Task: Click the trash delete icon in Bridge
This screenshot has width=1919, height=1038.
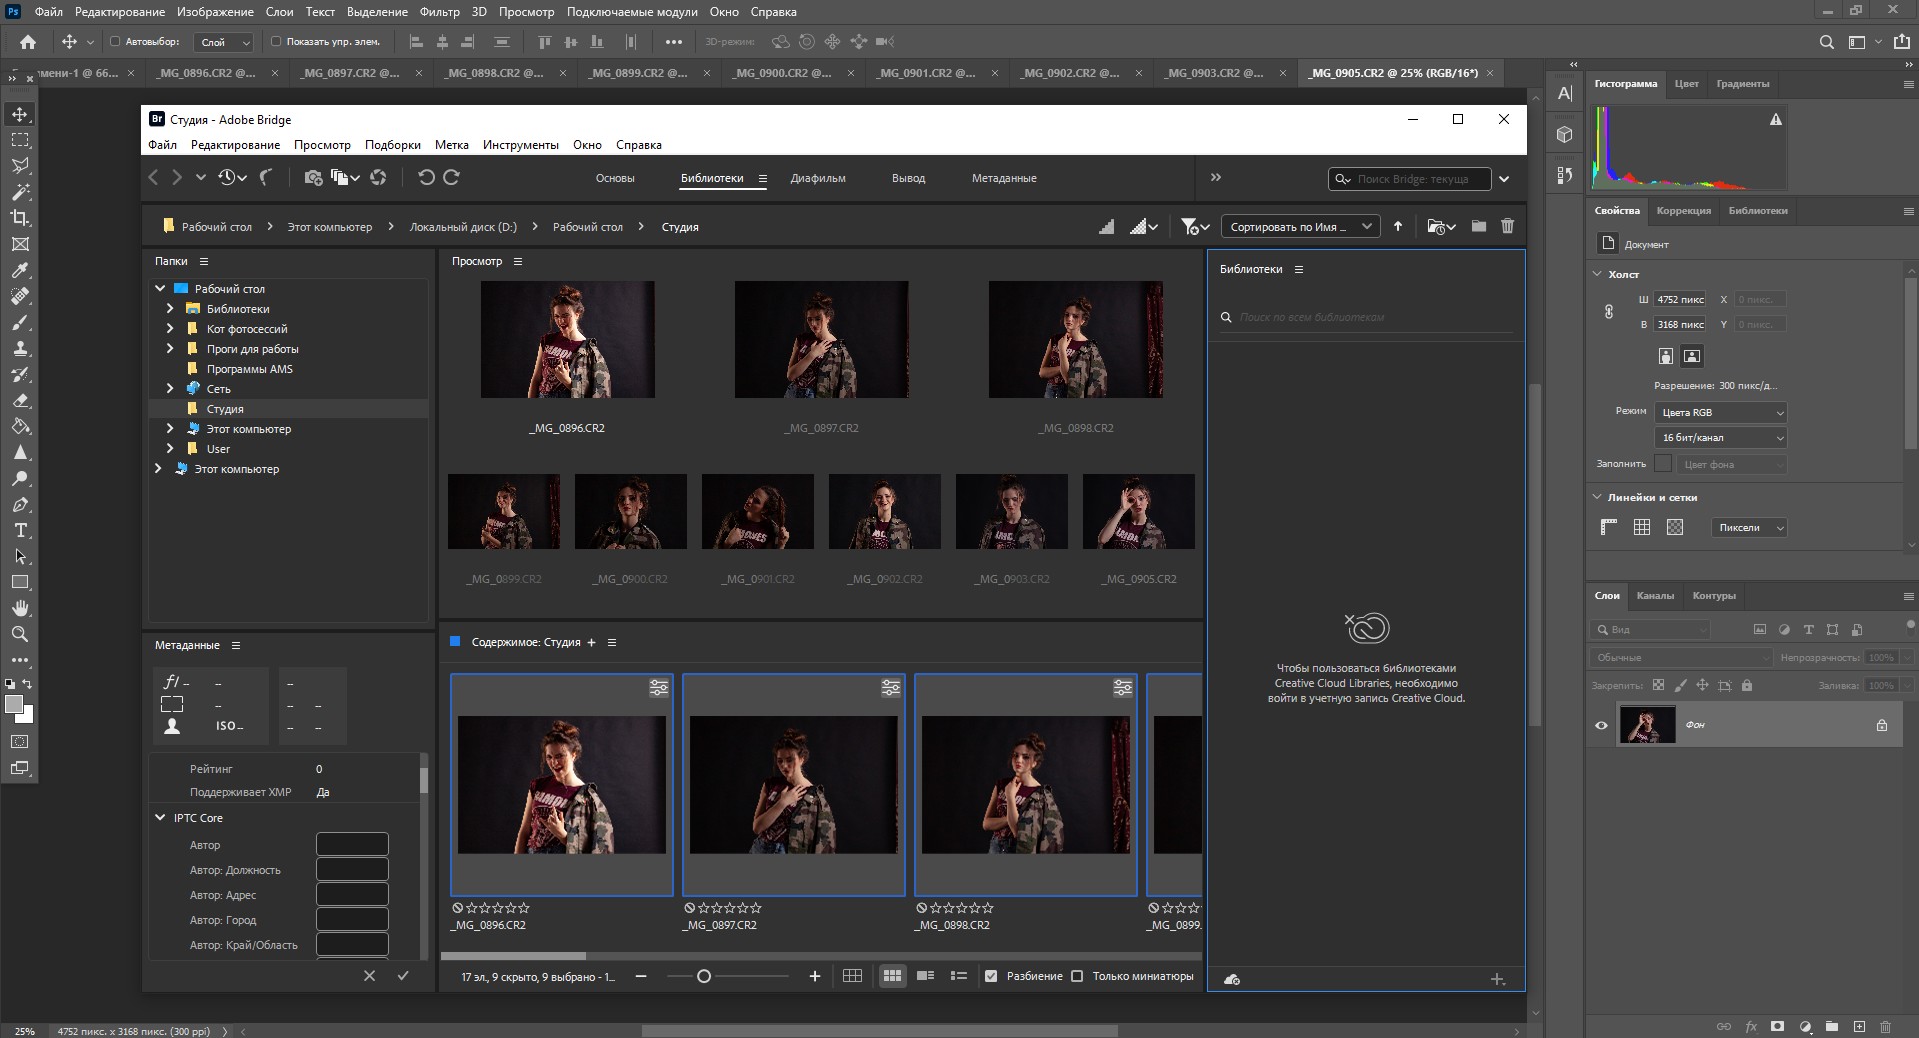Action: coord(1507,227)
